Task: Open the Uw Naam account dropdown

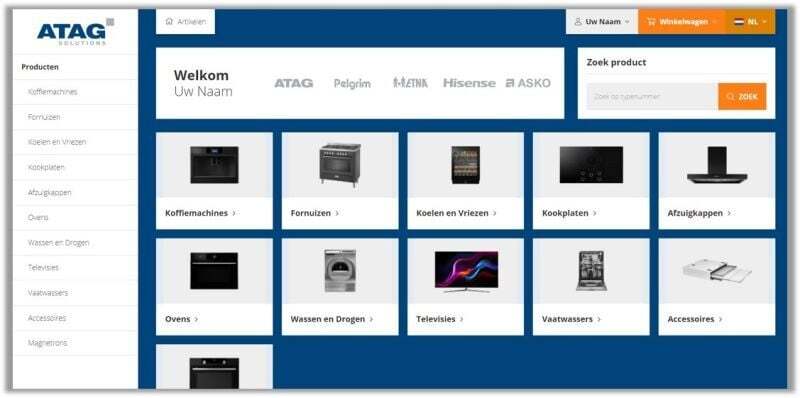Action: pyautogui.click(x=602, y=21)
